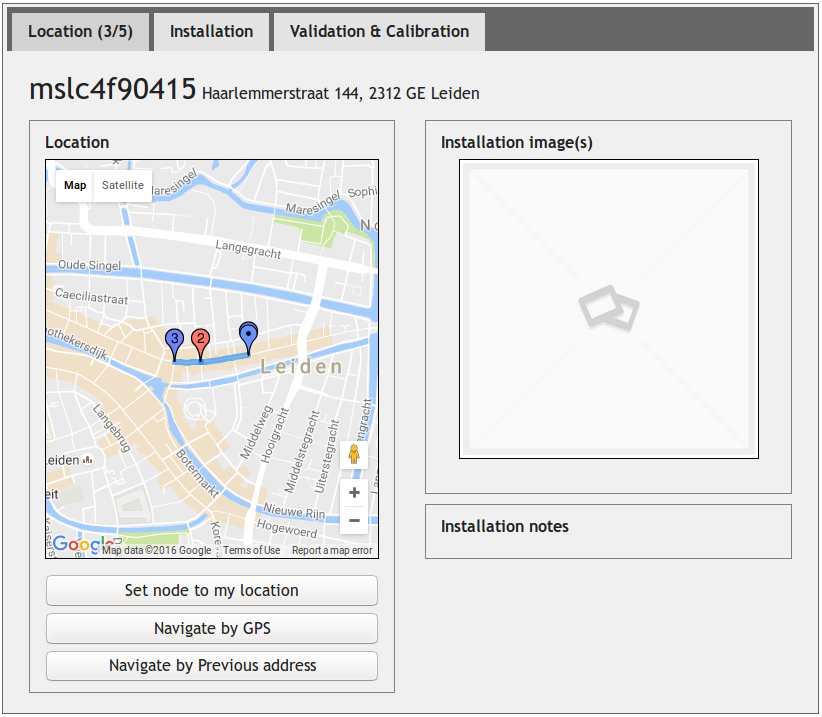Zoom out the map with minus button
822x717 pixels.
point(354,520)
